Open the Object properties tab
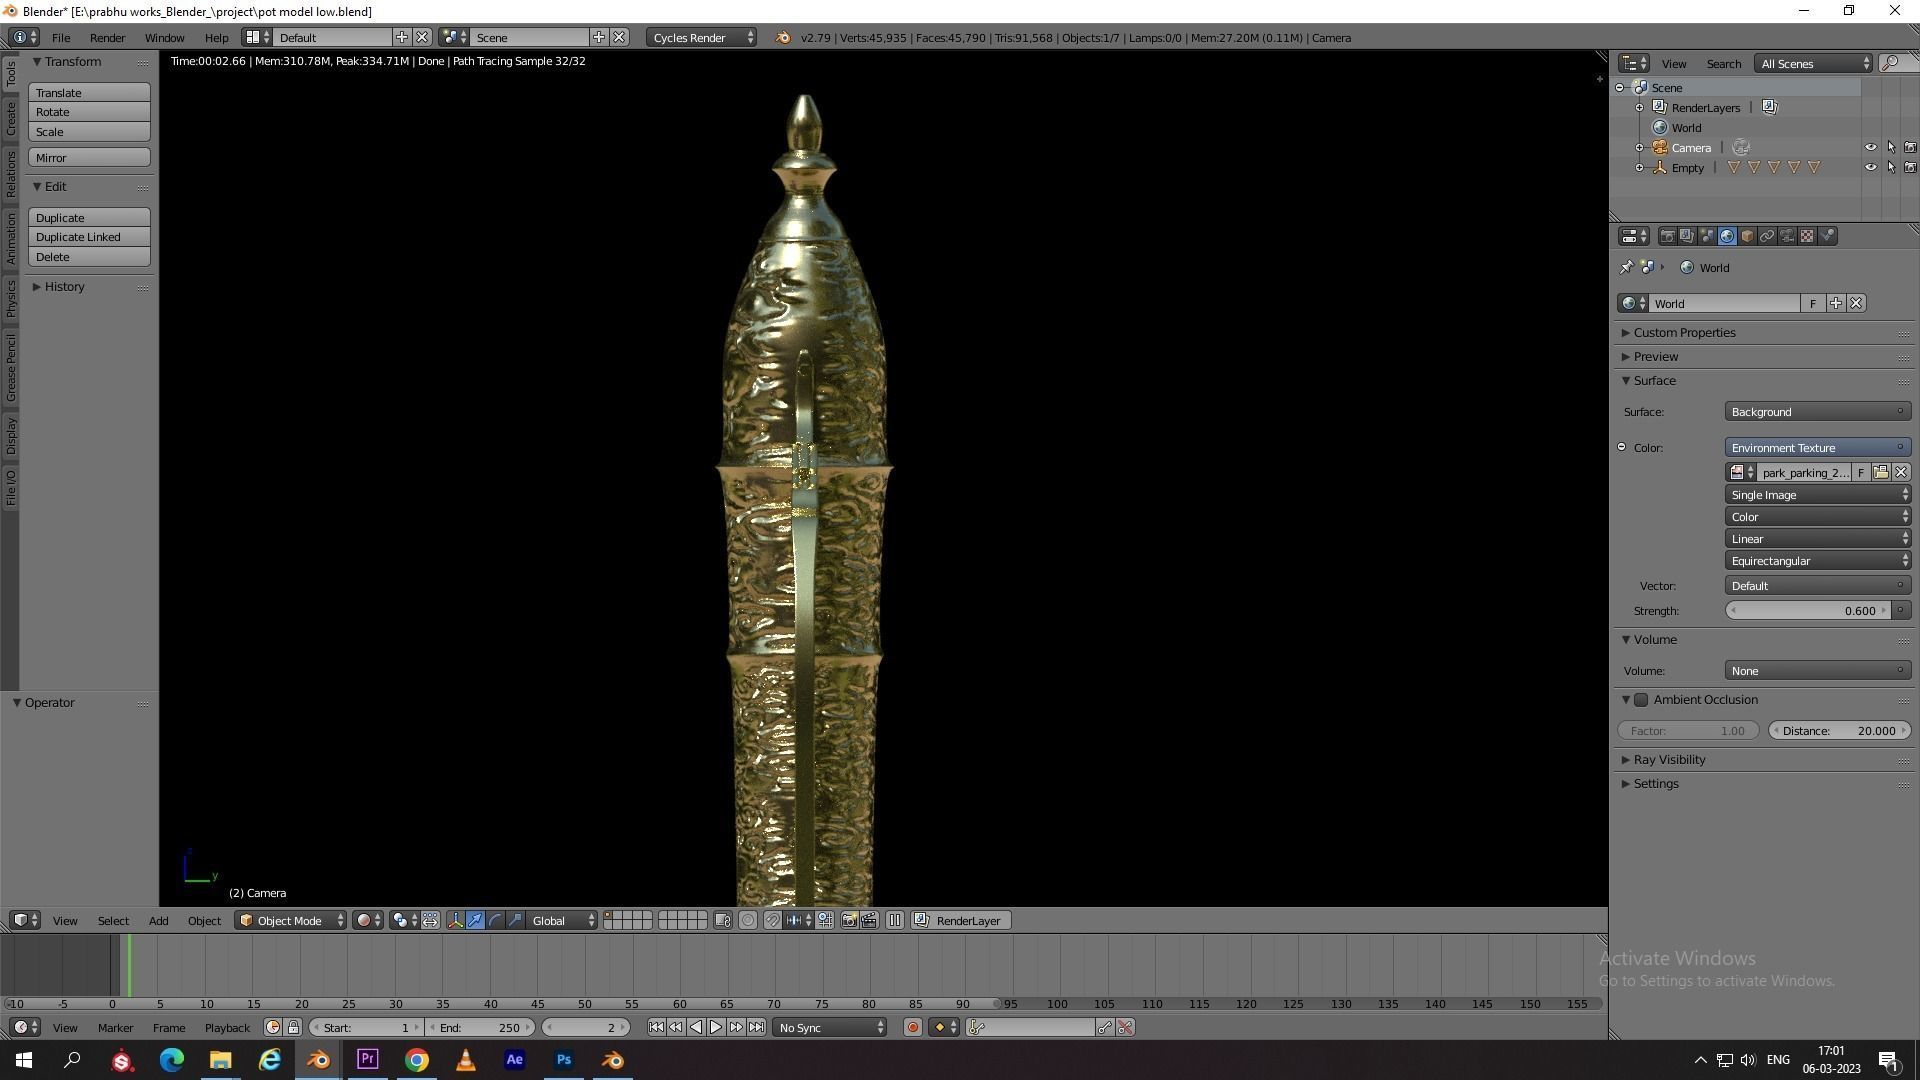This screenshot has width=1920, height=1080. [x=1747, y=237]
